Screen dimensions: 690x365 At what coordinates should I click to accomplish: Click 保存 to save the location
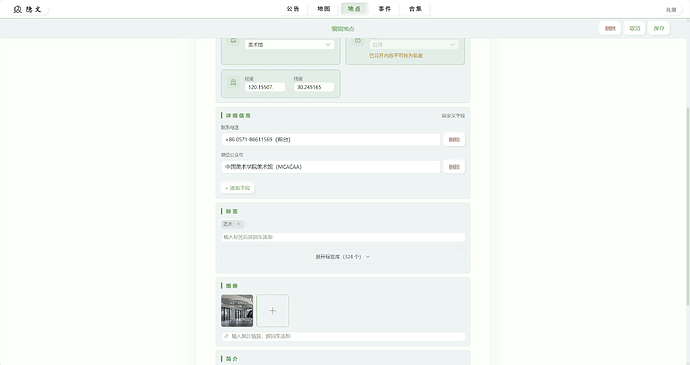tap(659, 28)
